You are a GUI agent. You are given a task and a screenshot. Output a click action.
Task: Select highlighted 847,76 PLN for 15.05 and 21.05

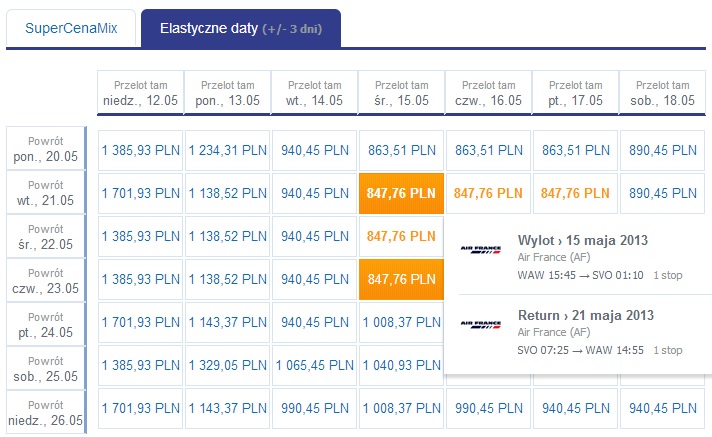click(401, 194)
